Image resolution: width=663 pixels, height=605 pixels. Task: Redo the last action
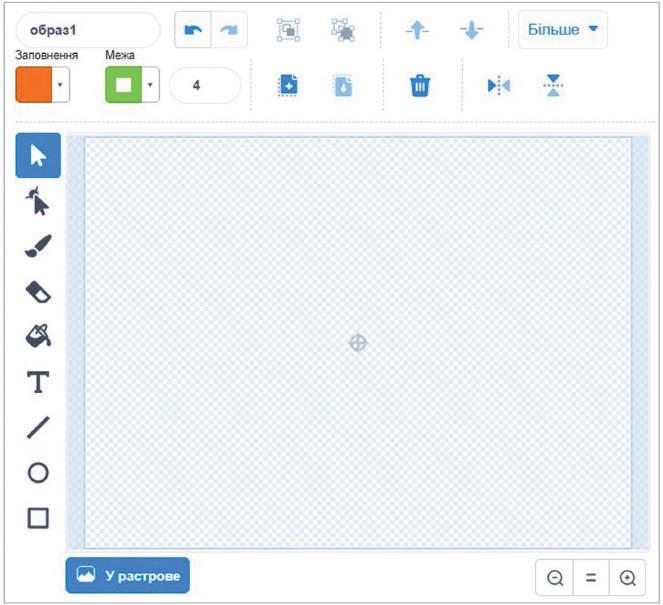coord(229,30)
